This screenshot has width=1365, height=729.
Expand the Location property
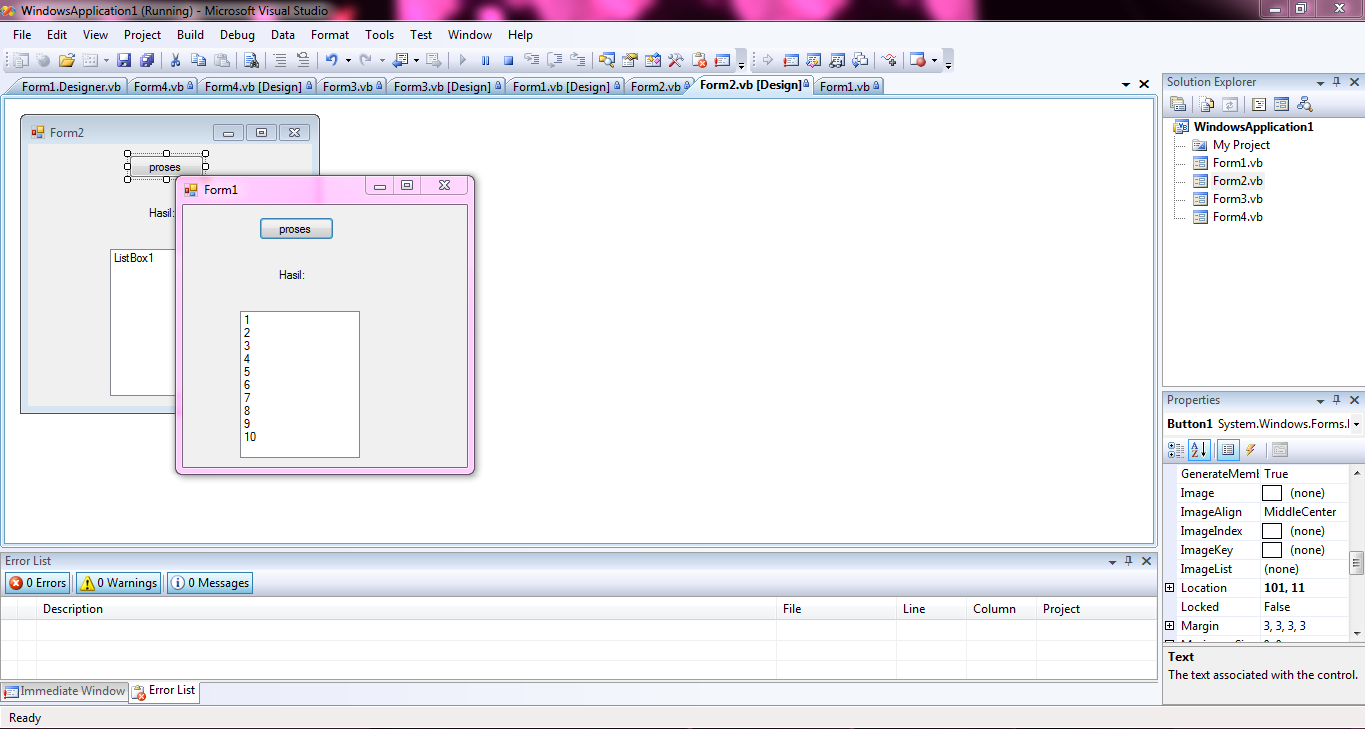pos(1171,587)
